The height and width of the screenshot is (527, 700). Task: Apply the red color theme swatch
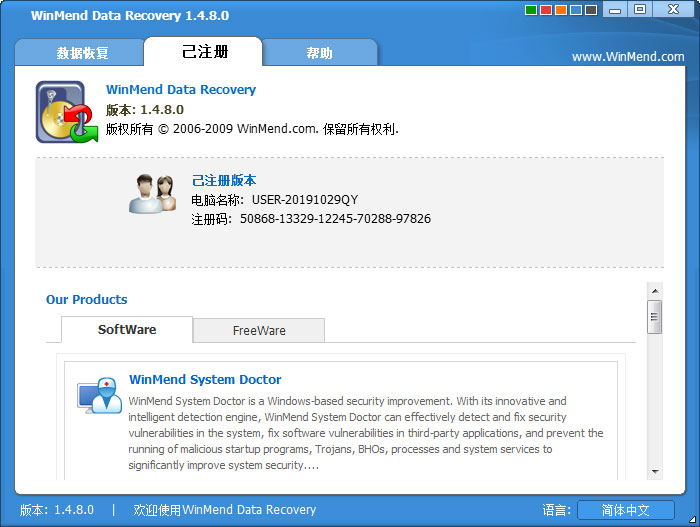546,10
